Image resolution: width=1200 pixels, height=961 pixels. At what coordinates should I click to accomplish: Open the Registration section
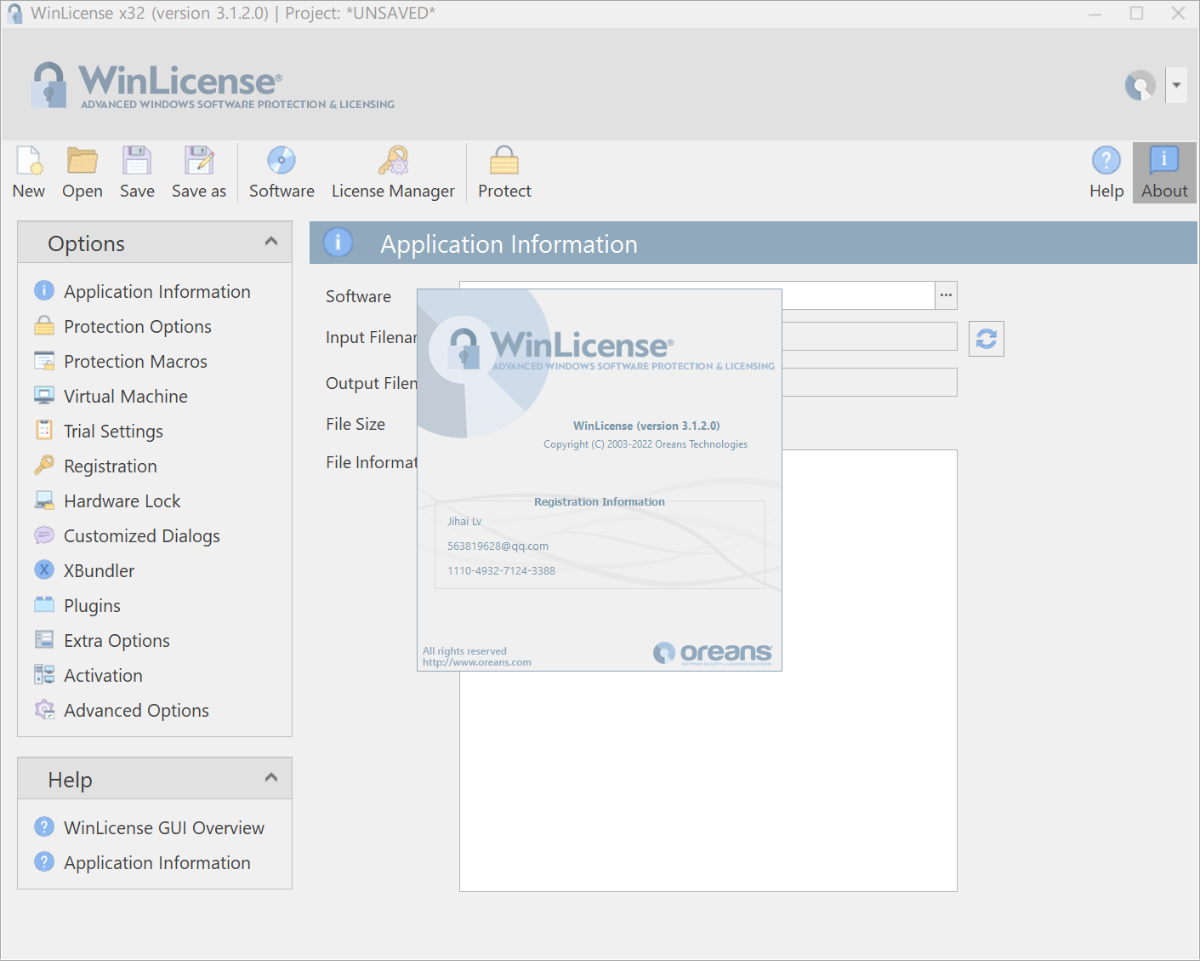tap(110, 467)
